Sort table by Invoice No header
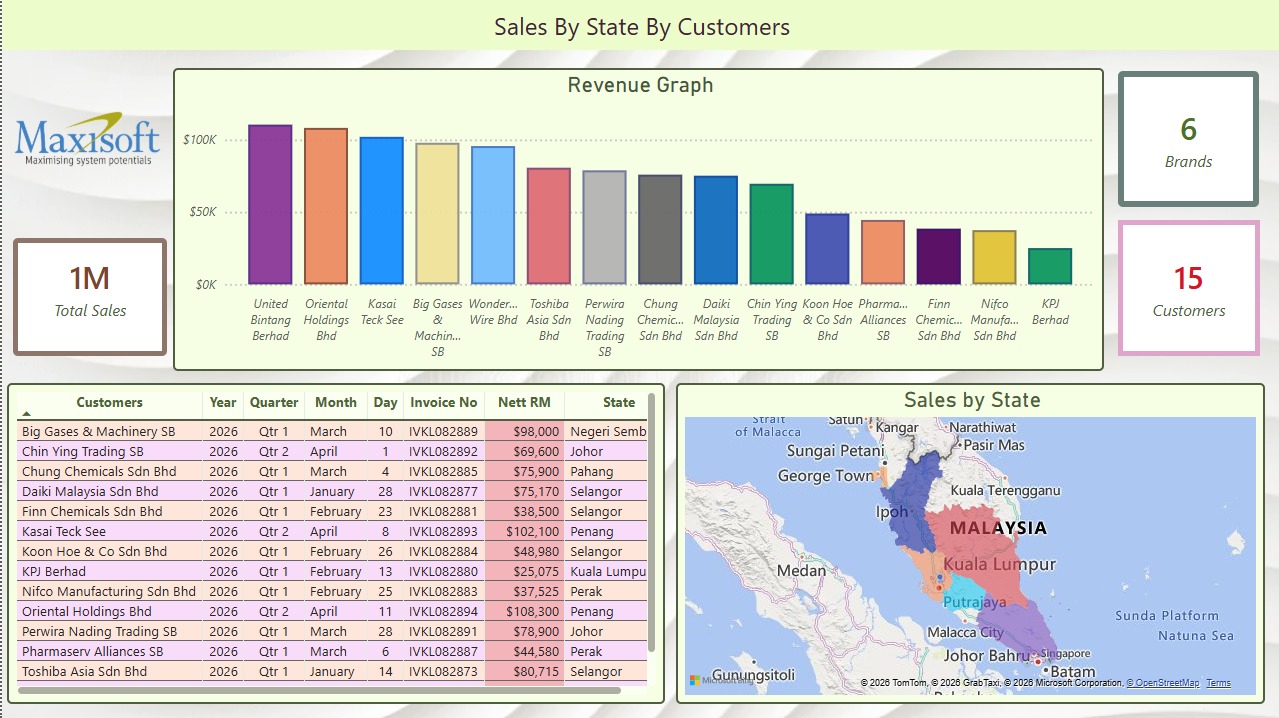The image size is (1279, 718). click(x=443, y=402)
